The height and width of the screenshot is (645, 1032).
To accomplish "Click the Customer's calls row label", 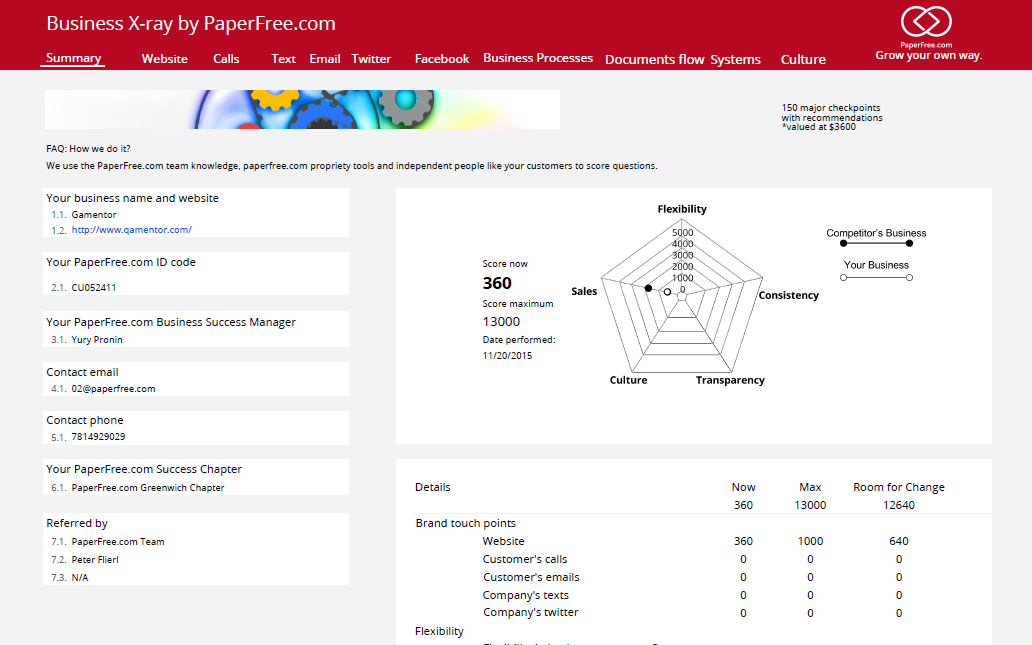I will (525, 559).
